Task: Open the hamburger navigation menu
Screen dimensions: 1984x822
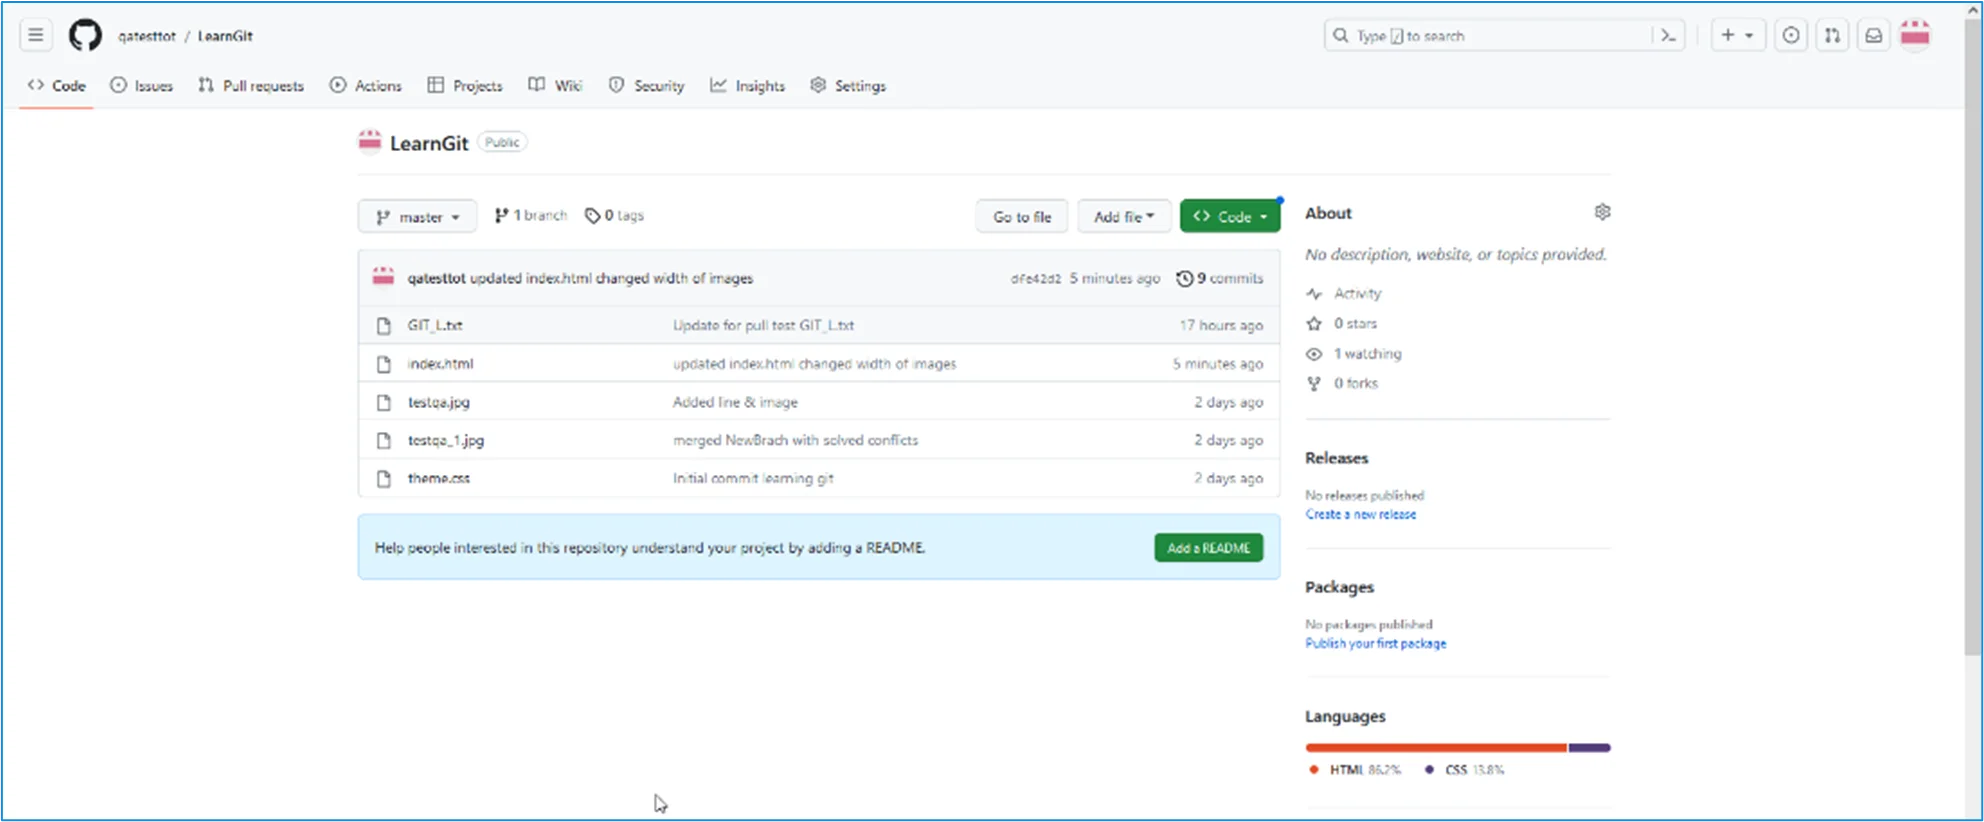Action: 36,36
